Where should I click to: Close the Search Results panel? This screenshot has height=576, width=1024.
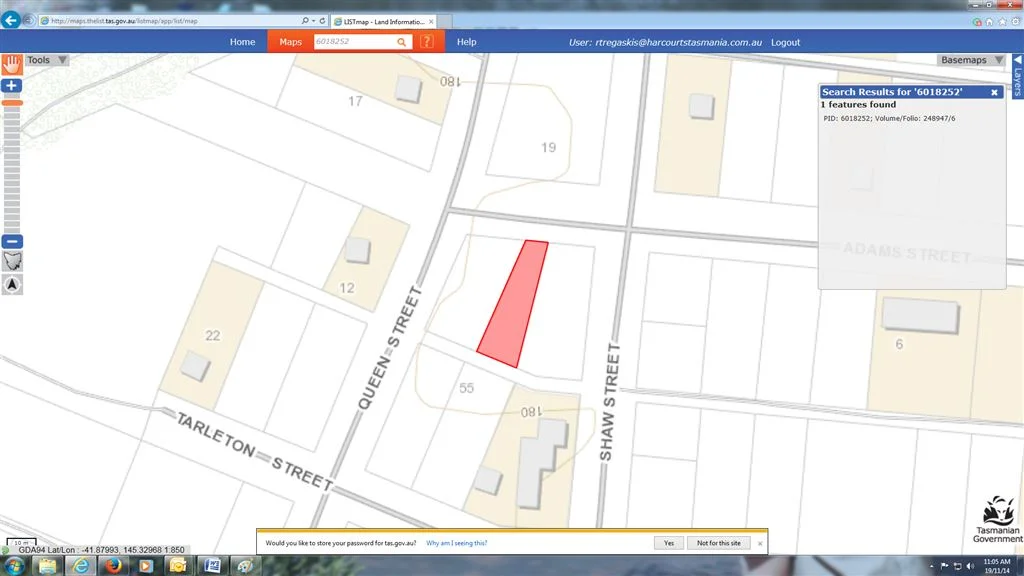(x=994, y=92)
